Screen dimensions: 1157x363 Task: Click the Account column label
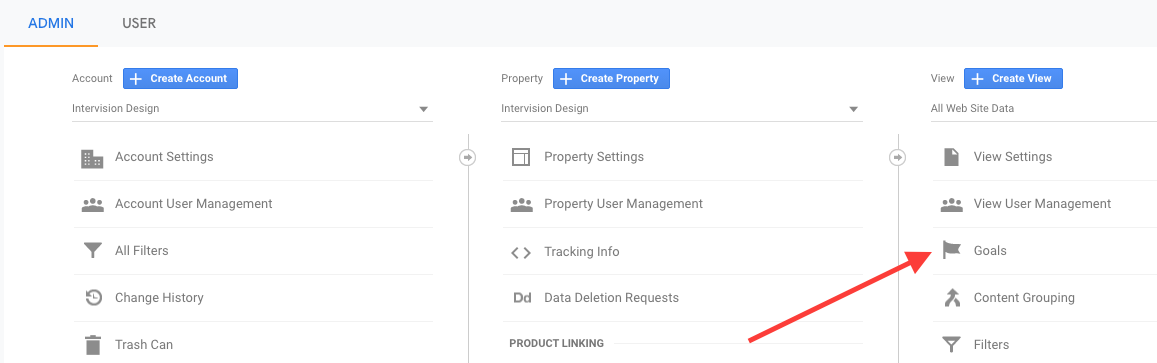coord(92,78)
